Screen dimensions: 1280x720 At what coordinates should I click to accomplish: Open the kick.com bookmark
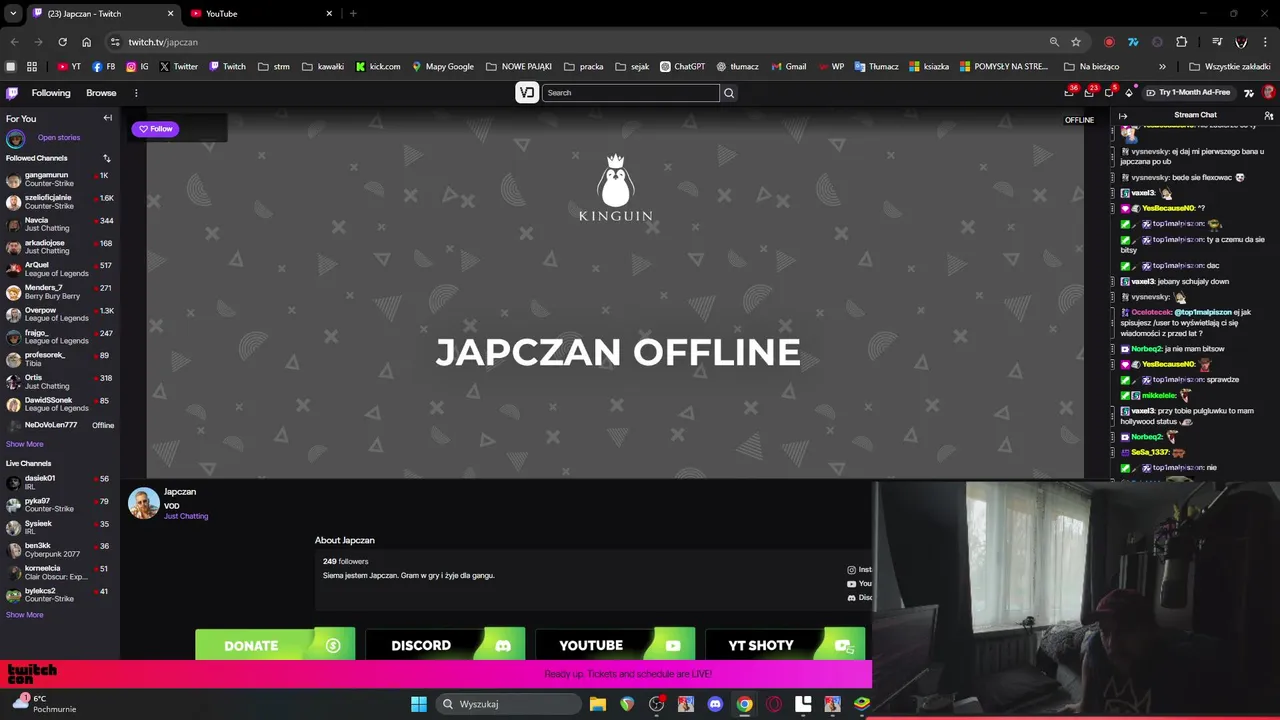378,67
